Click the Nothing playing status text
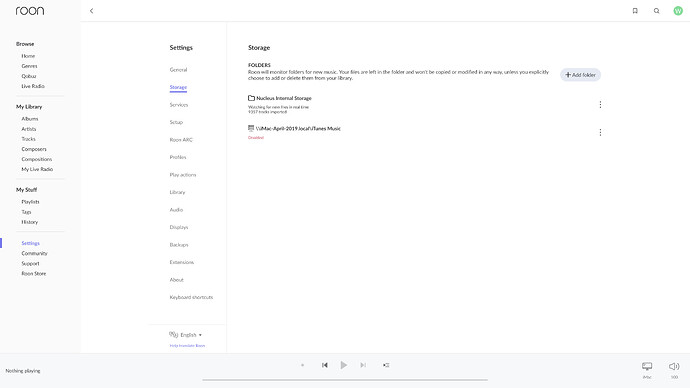690x388 pixels. click(x=23, y=371)
